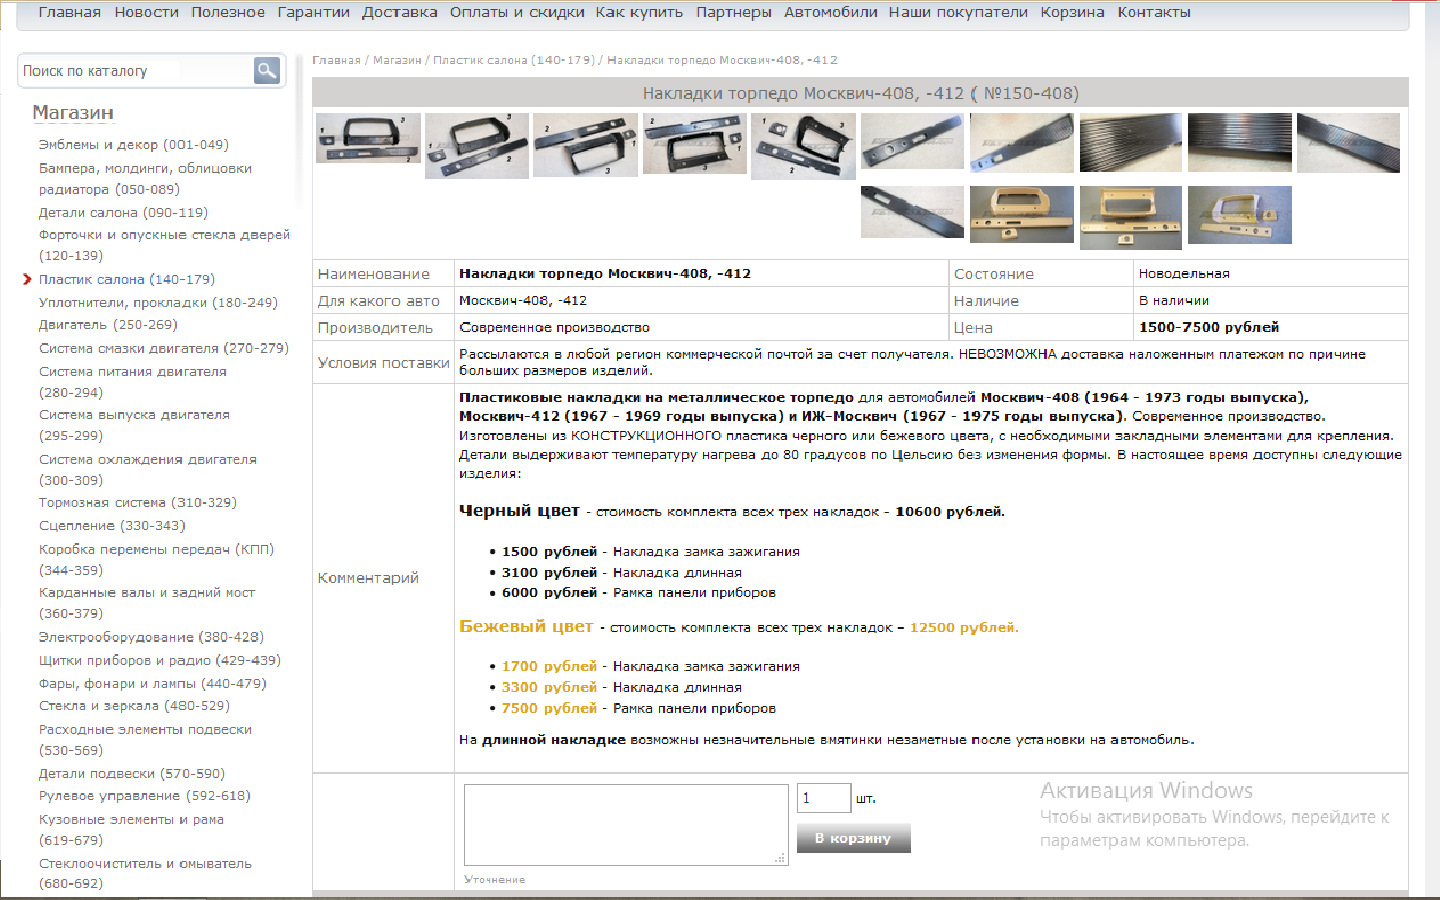The width and height of the screenshot is (1440, 900).
Task: Select category Фары, фонари и лампы (440-479)
Action: coord(152,684)
